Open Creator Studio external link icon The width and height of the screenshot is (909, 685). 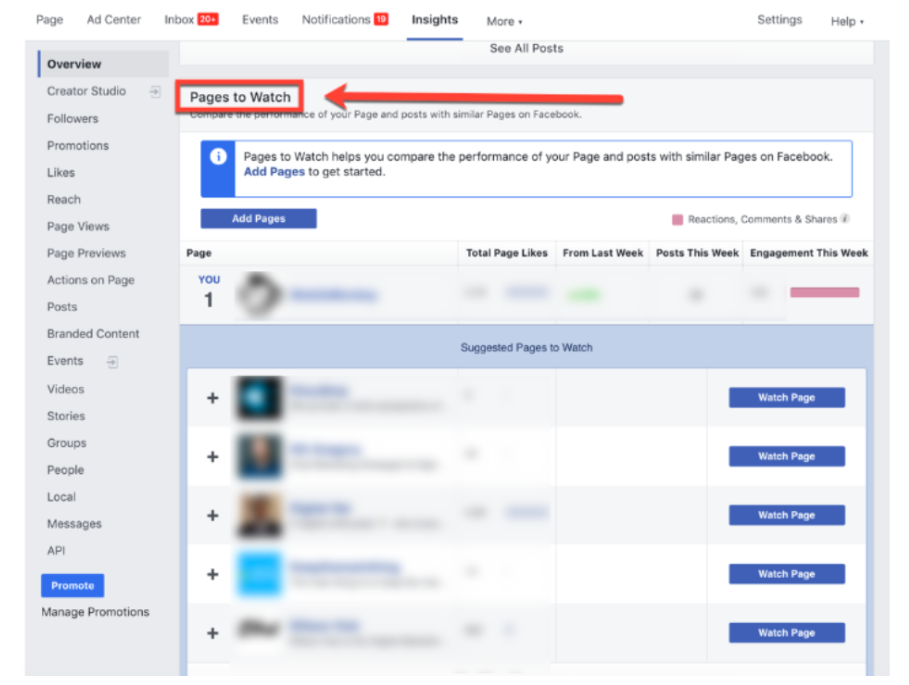click(x=155, y=92)
